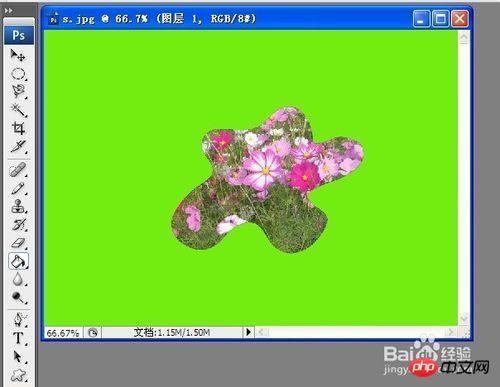The image size is (500, 387).
Task: Click the Ps logo atop toolbox
Action: (19, 35)
